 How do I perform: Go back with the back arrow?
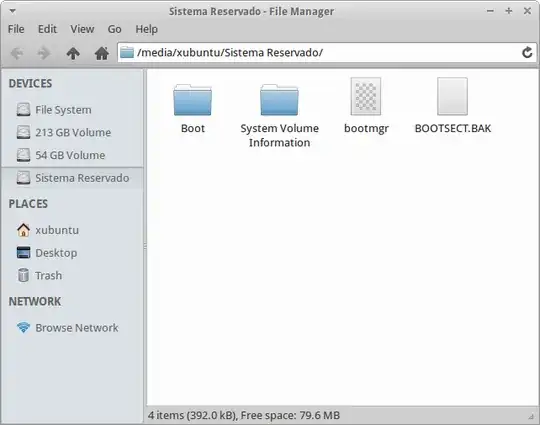click(x=17, y=53)
